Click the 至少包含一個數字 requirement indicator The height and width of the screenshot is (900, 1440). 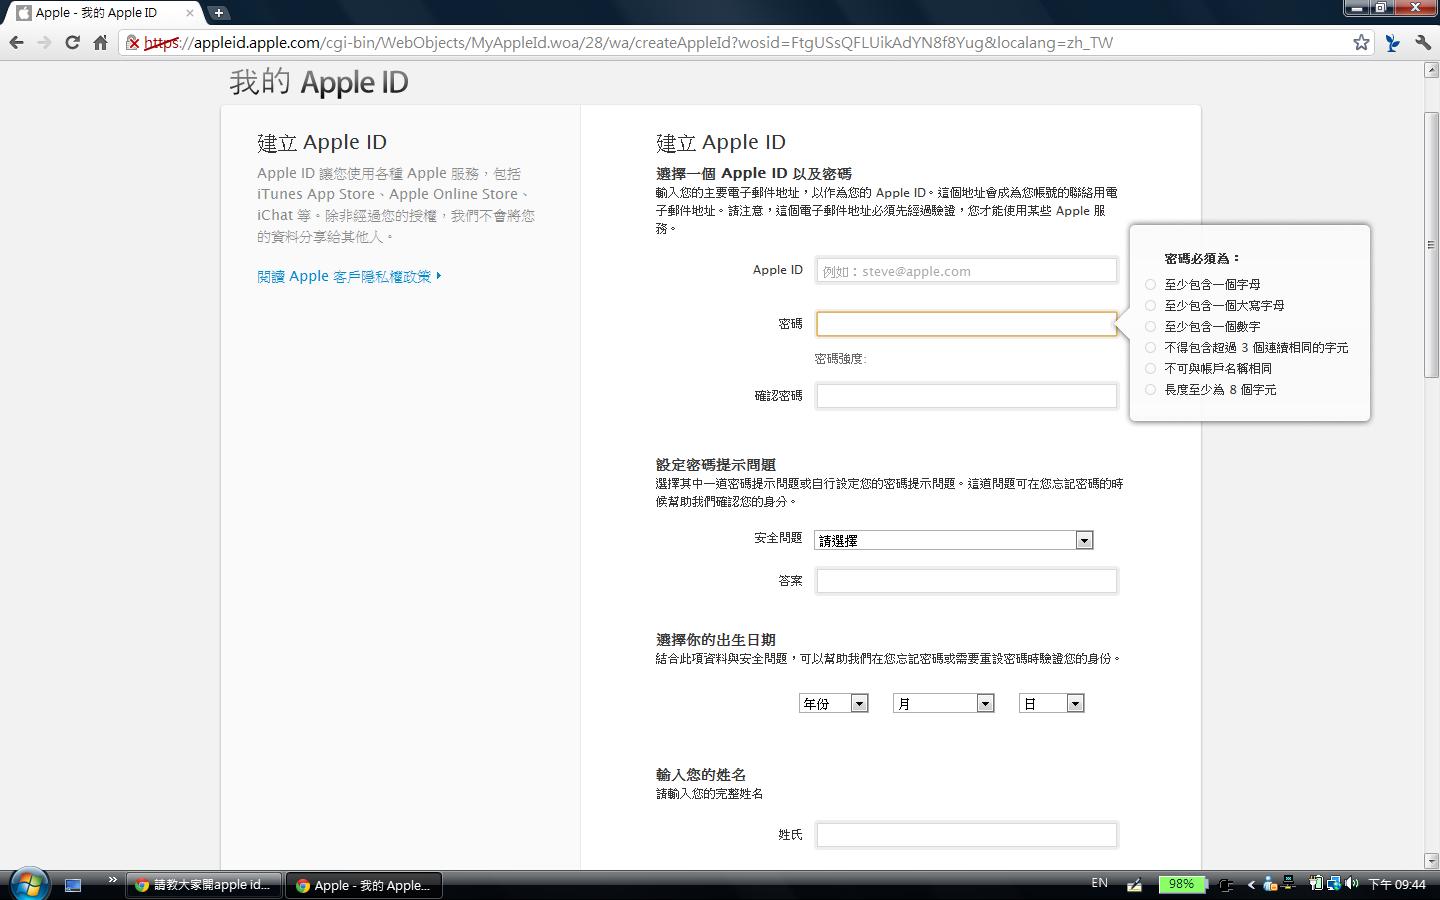pos(1150,326)
